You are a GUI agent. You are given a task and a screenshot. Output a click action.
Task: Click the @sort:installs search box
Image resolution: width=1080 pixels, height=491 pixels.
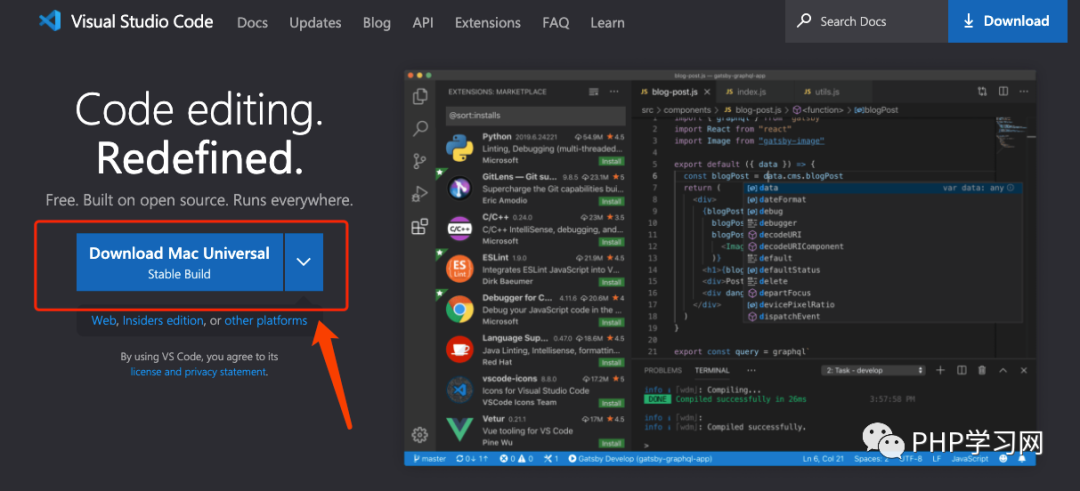click(x=535, y=116)
